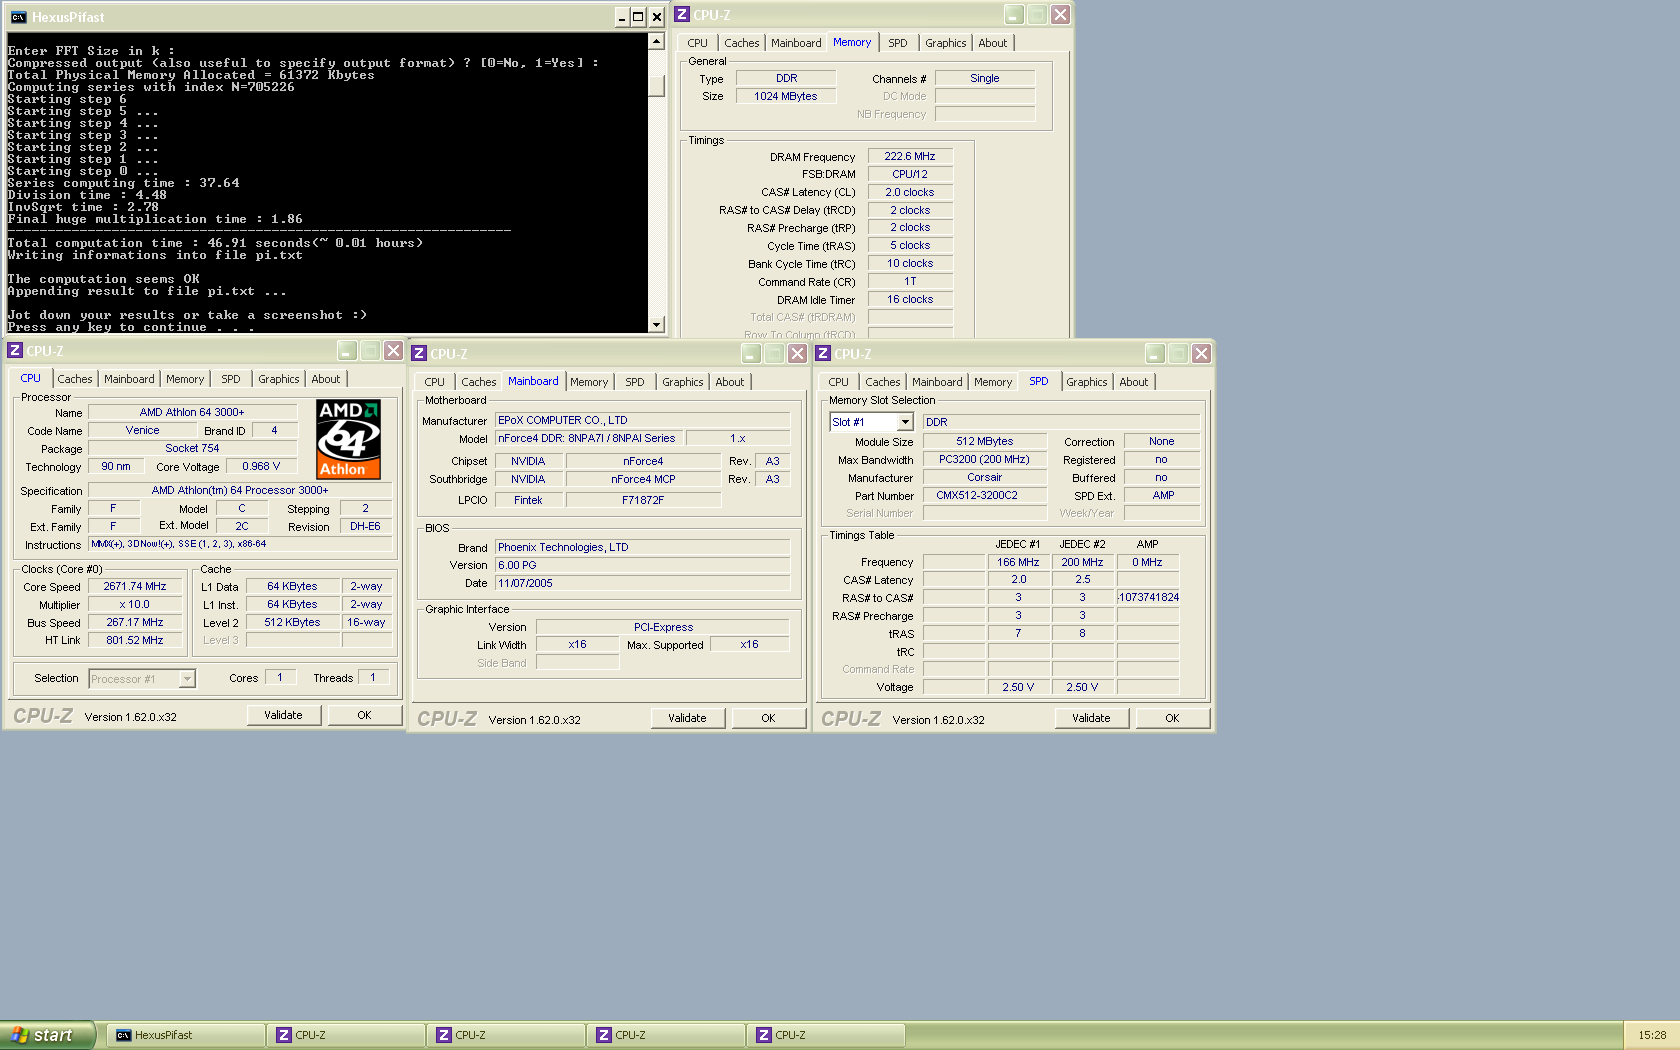
Task: Click the BIOS Date value 11/07/2005
Action: pyautogui.click(x=643, y=584)
